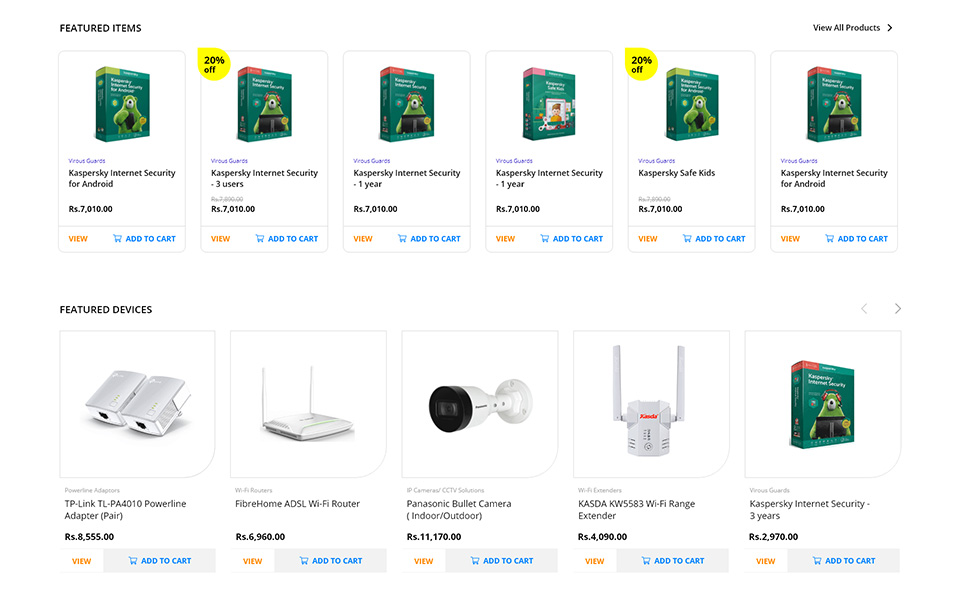The width and height of the screenshot is (962, 599).
Task: Click the KASDA Wi-Fi Range Extender image
Action: 651,404
